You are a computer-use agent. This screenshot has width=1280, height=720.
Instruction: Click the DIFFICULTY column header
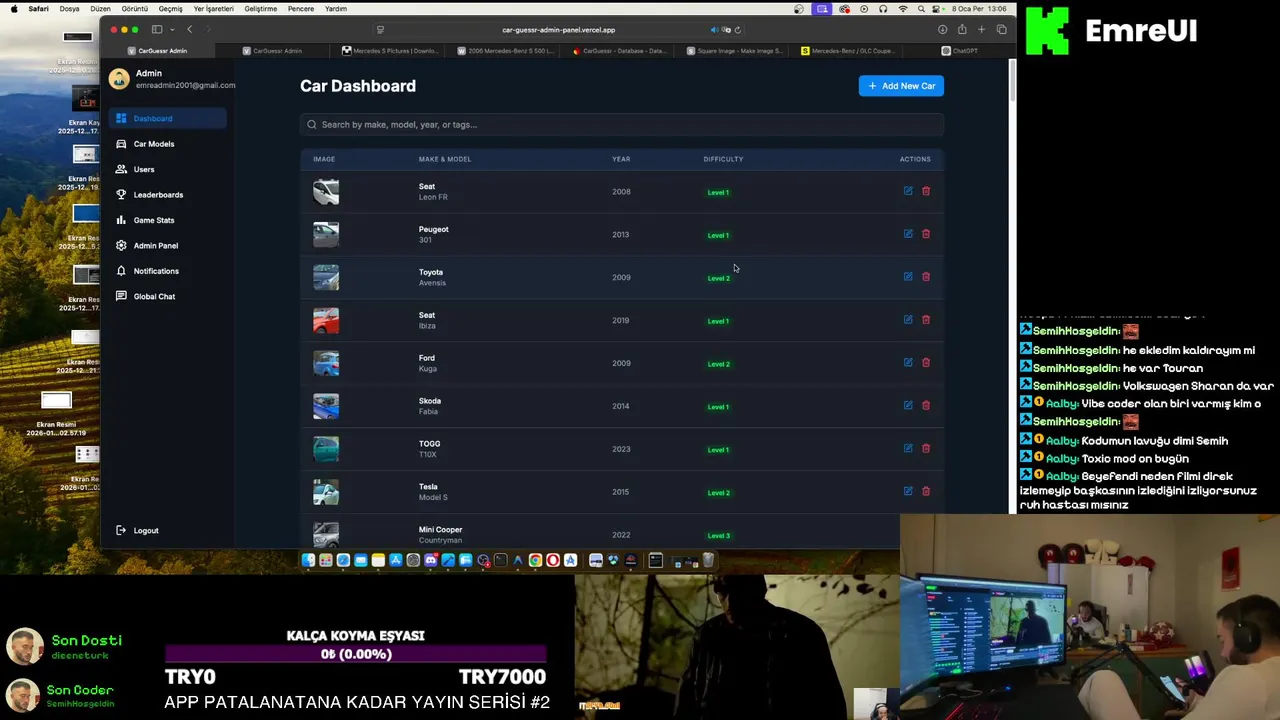[723, 159]
